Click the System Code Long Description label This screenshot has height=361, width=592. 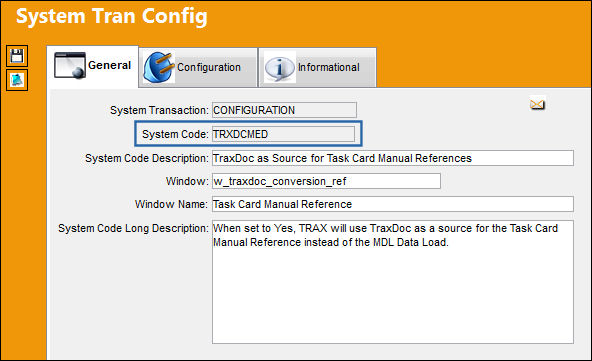(133, 228)
